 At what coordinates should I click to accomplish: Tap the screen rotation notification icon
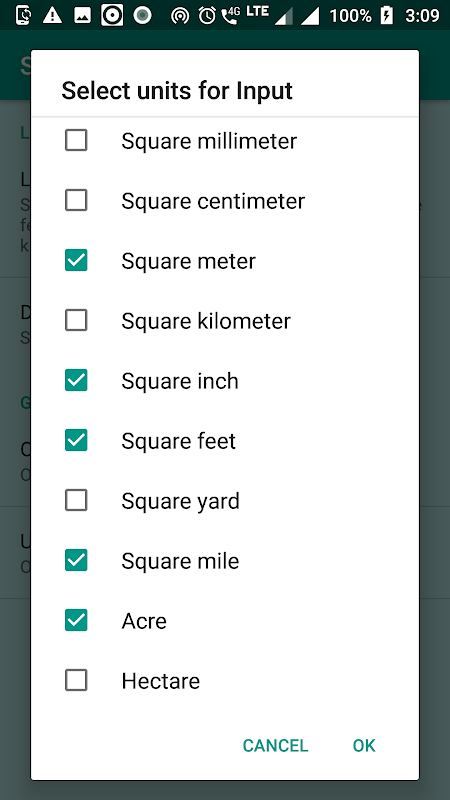(x=23, y=15)
